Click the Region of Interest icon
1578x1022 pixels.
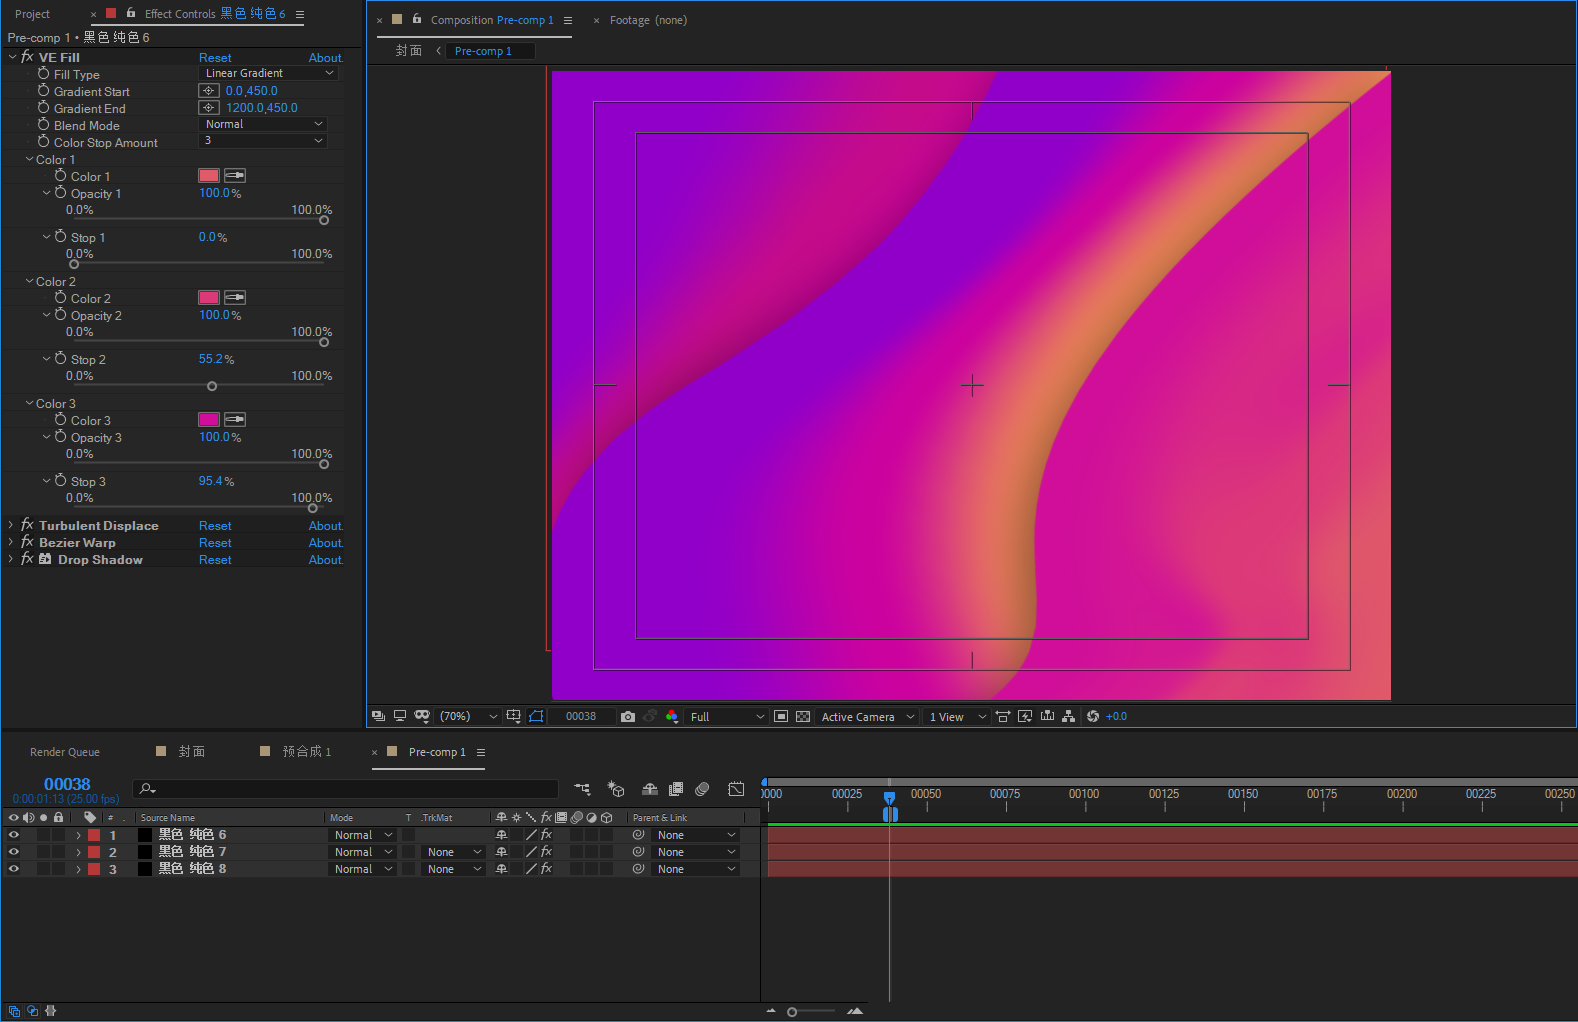pos(781,717)
